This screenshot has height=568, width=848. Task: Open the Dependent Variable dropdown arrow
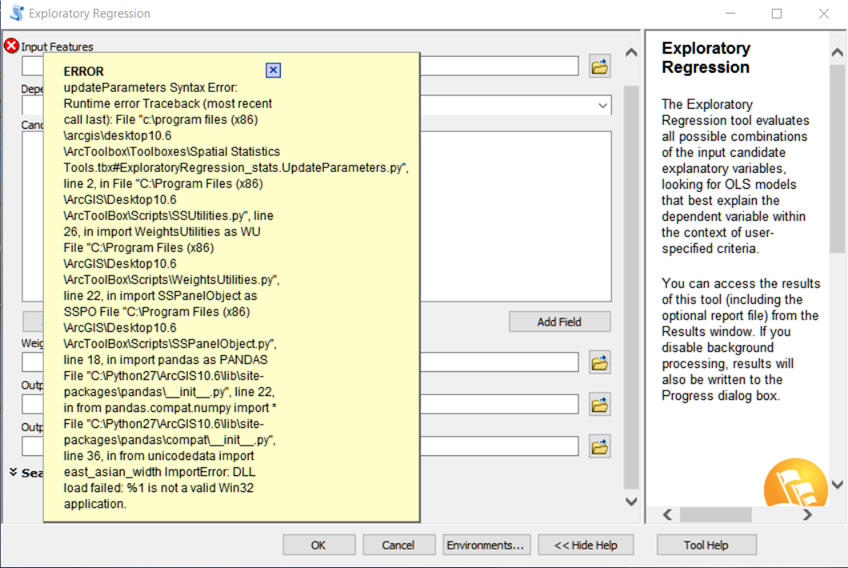pos(602,105)
